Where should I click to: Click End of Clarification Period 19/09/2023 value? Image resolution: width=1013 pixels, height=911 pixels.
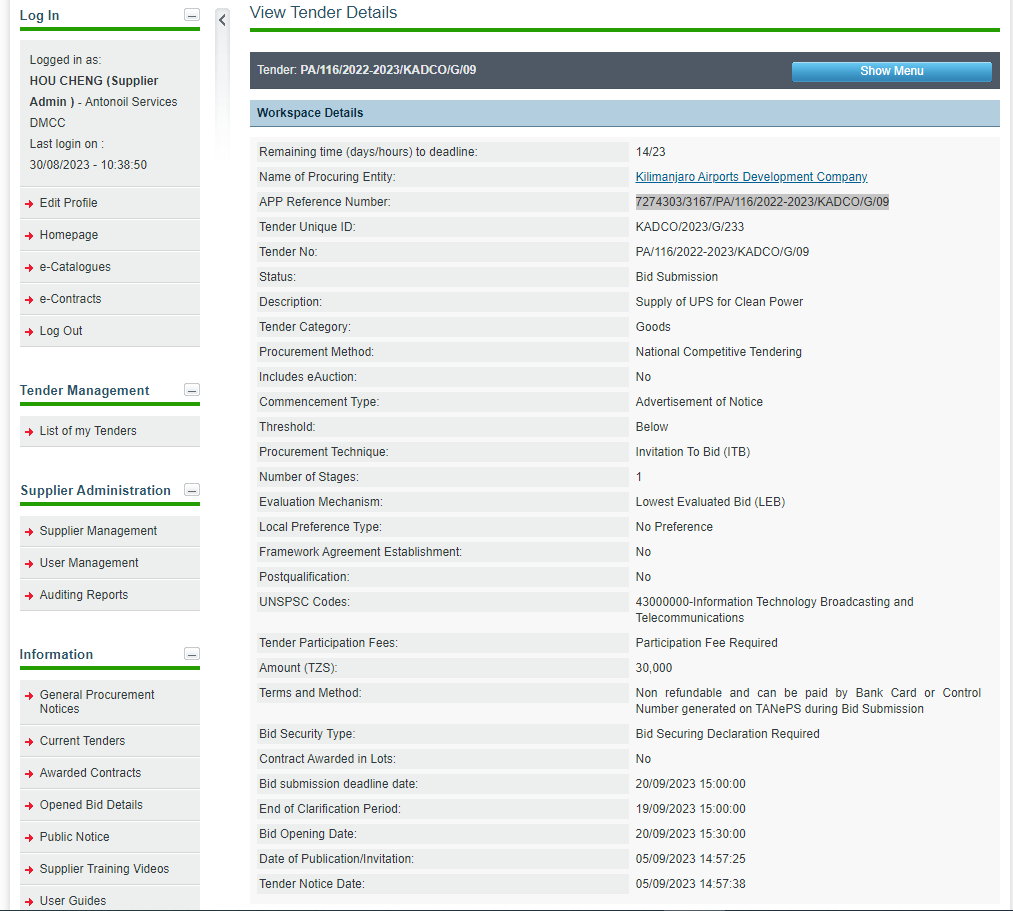pyautogui.click(x=691, y=809)
